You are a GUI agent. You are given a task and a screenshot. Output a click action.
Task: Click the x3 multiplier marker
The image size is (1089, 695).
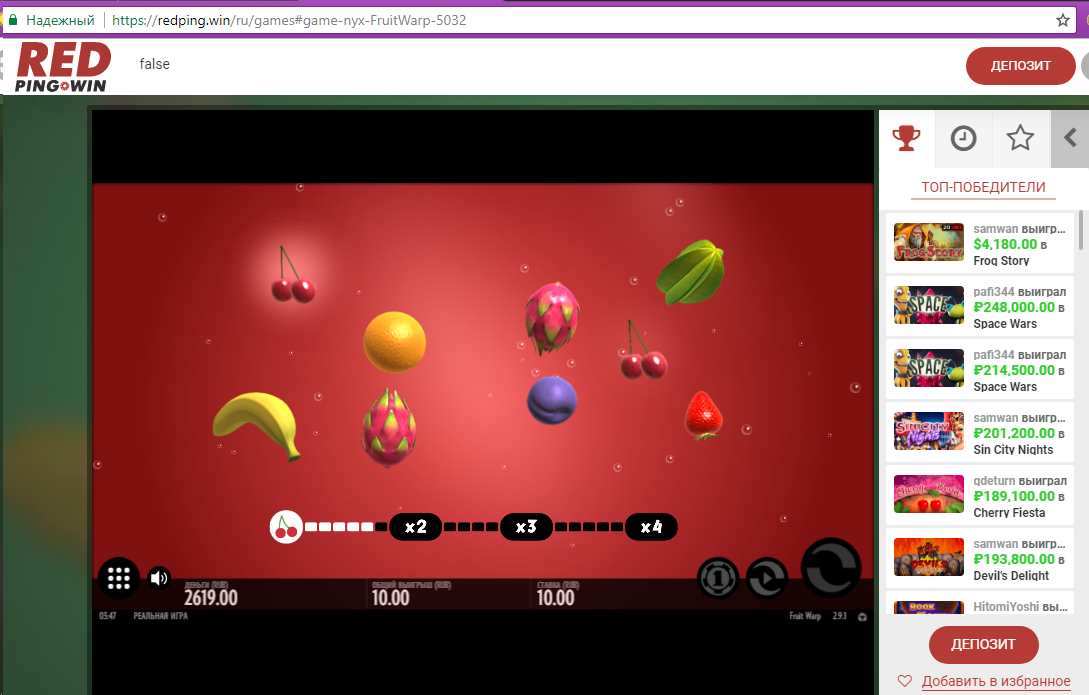coord(526,527)
